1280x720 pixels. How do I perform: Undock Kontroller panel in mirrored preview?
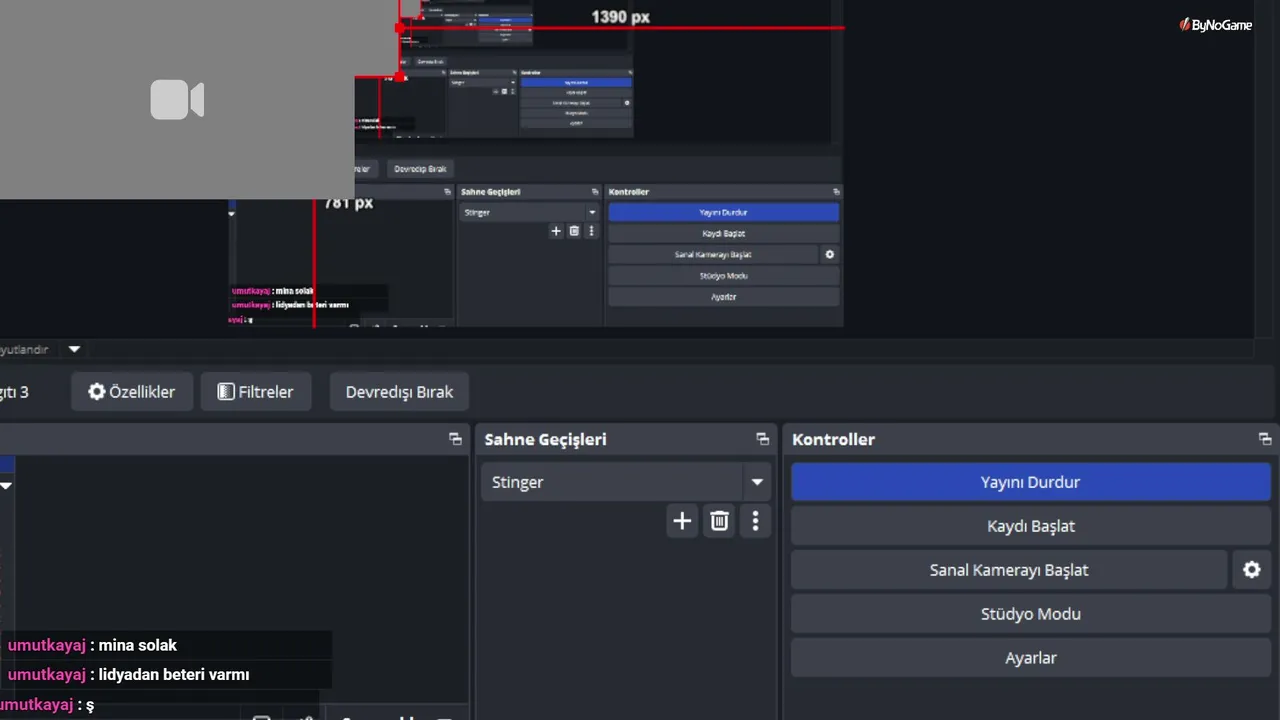coord(836,191)
